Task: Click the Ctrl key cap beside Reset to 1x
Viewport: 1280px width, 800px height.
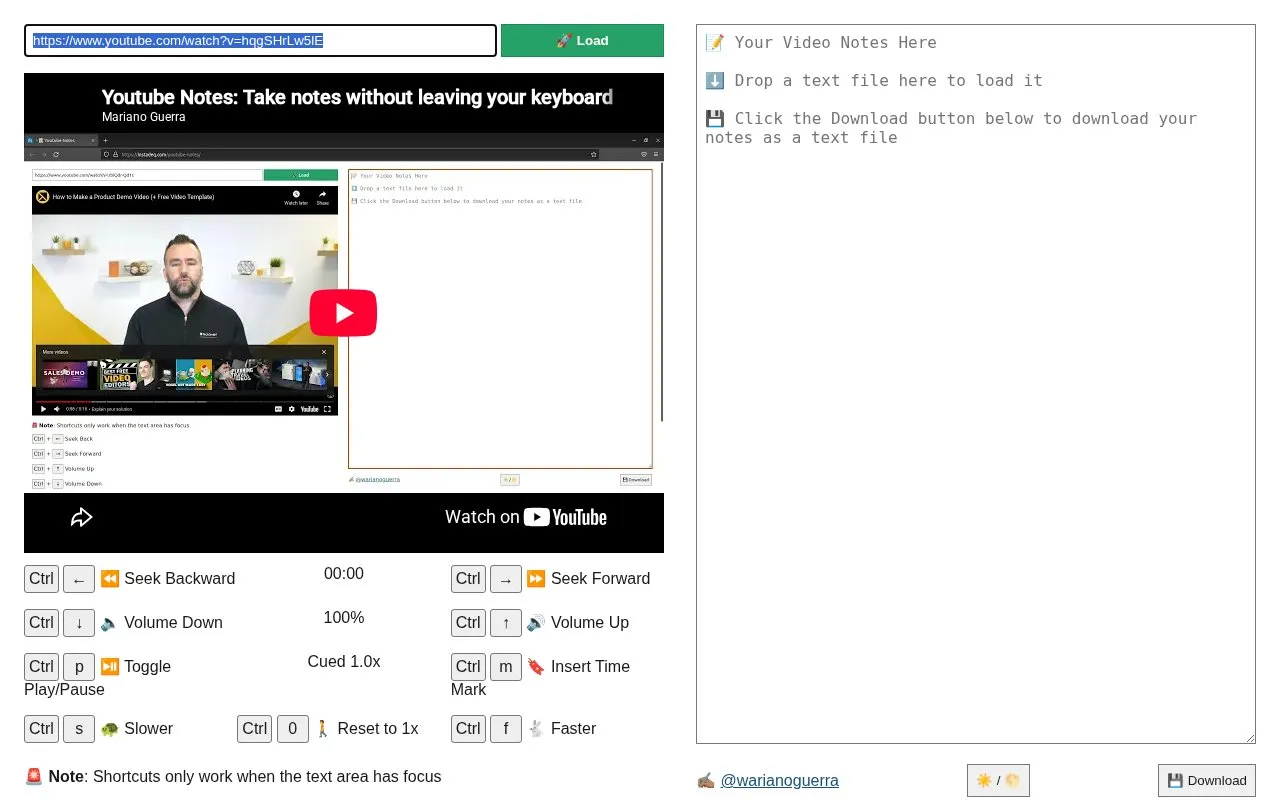Action: [255, 729]
